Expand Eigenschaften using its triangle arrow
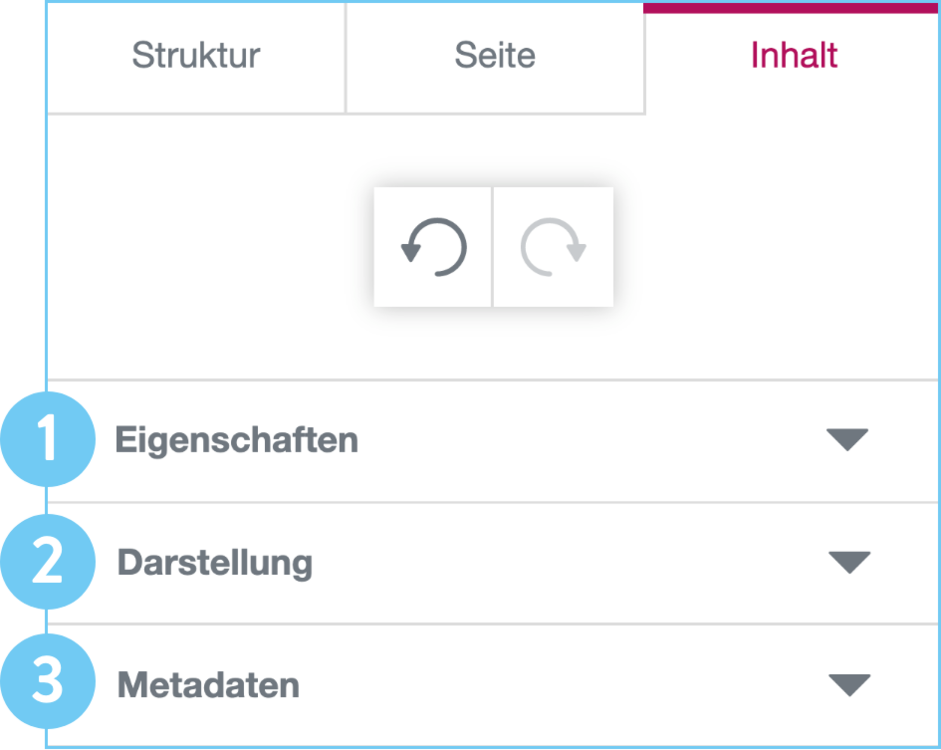 (x=847, y=440)
